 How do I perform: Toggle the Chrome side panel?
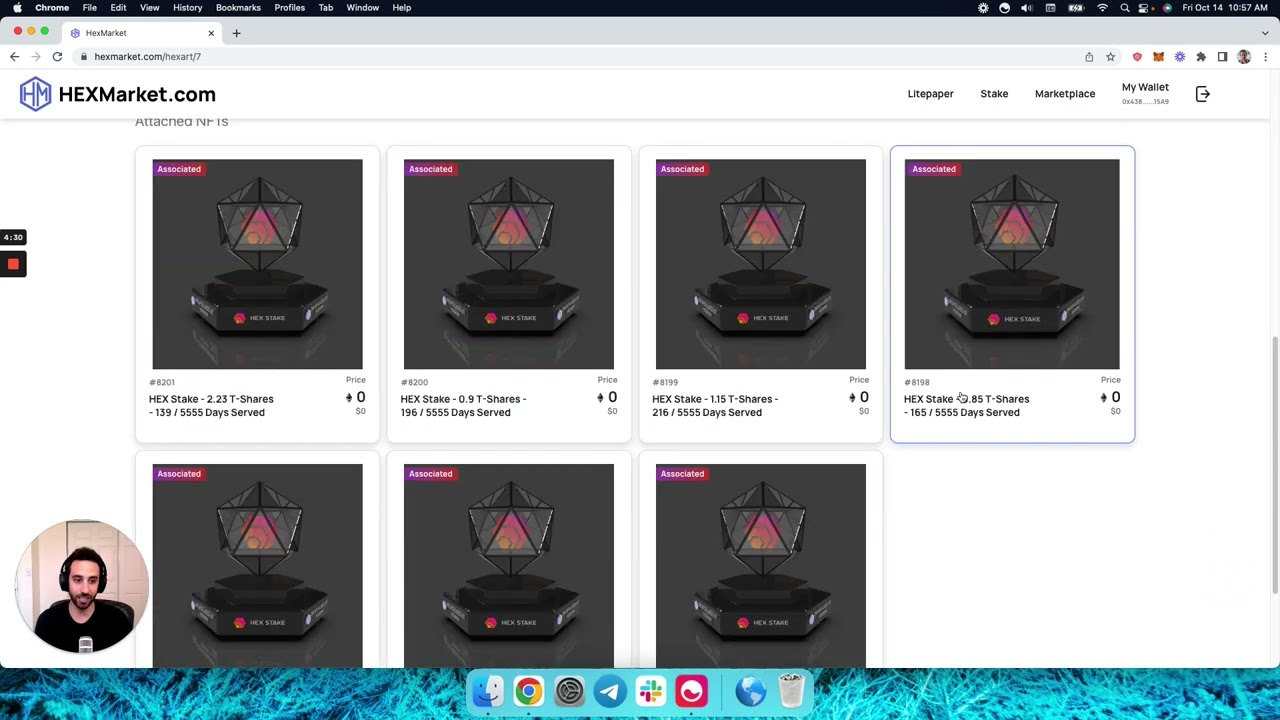[1222, 57]
